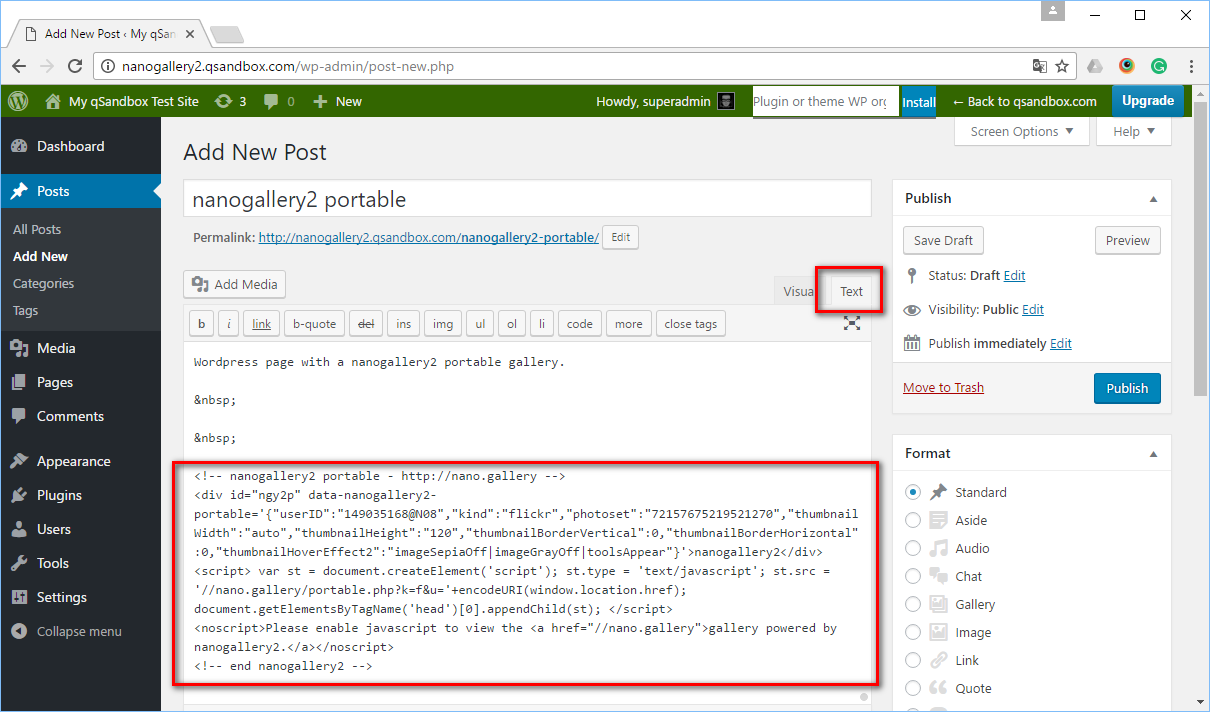Click the code quicktag button

pos(580,323)
